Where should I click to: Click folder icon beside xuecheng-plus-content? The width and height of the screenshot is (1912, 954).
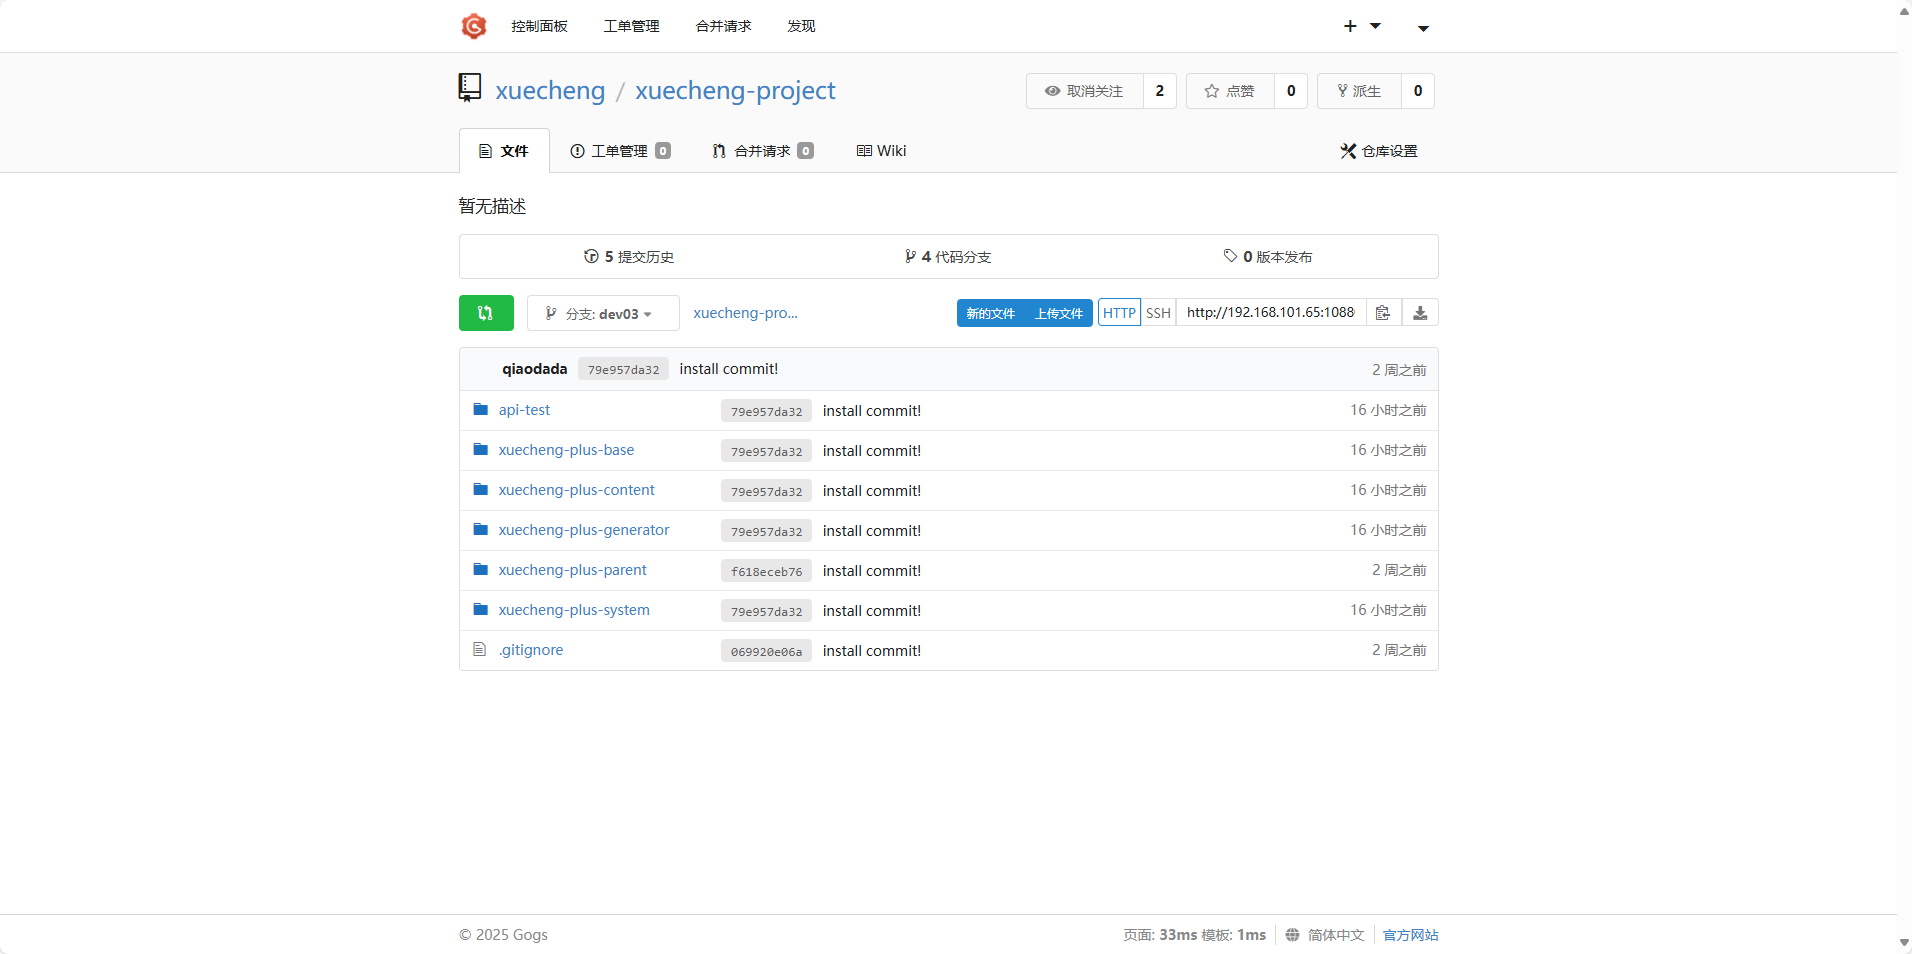tap(481, 490)
